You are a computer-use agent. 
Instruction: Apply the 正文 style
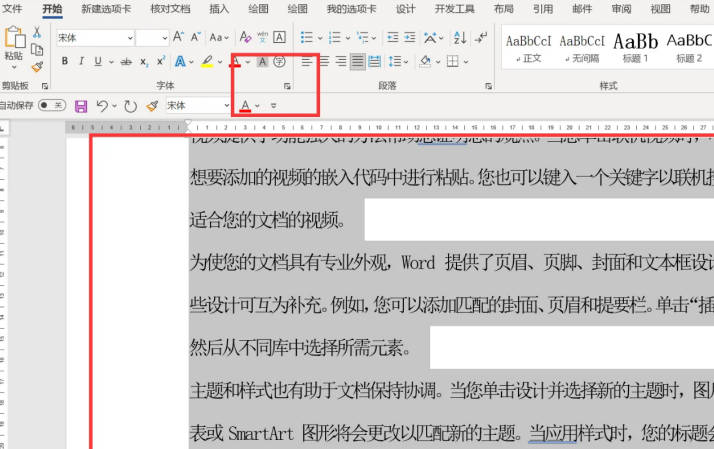[x=528, y=47]
